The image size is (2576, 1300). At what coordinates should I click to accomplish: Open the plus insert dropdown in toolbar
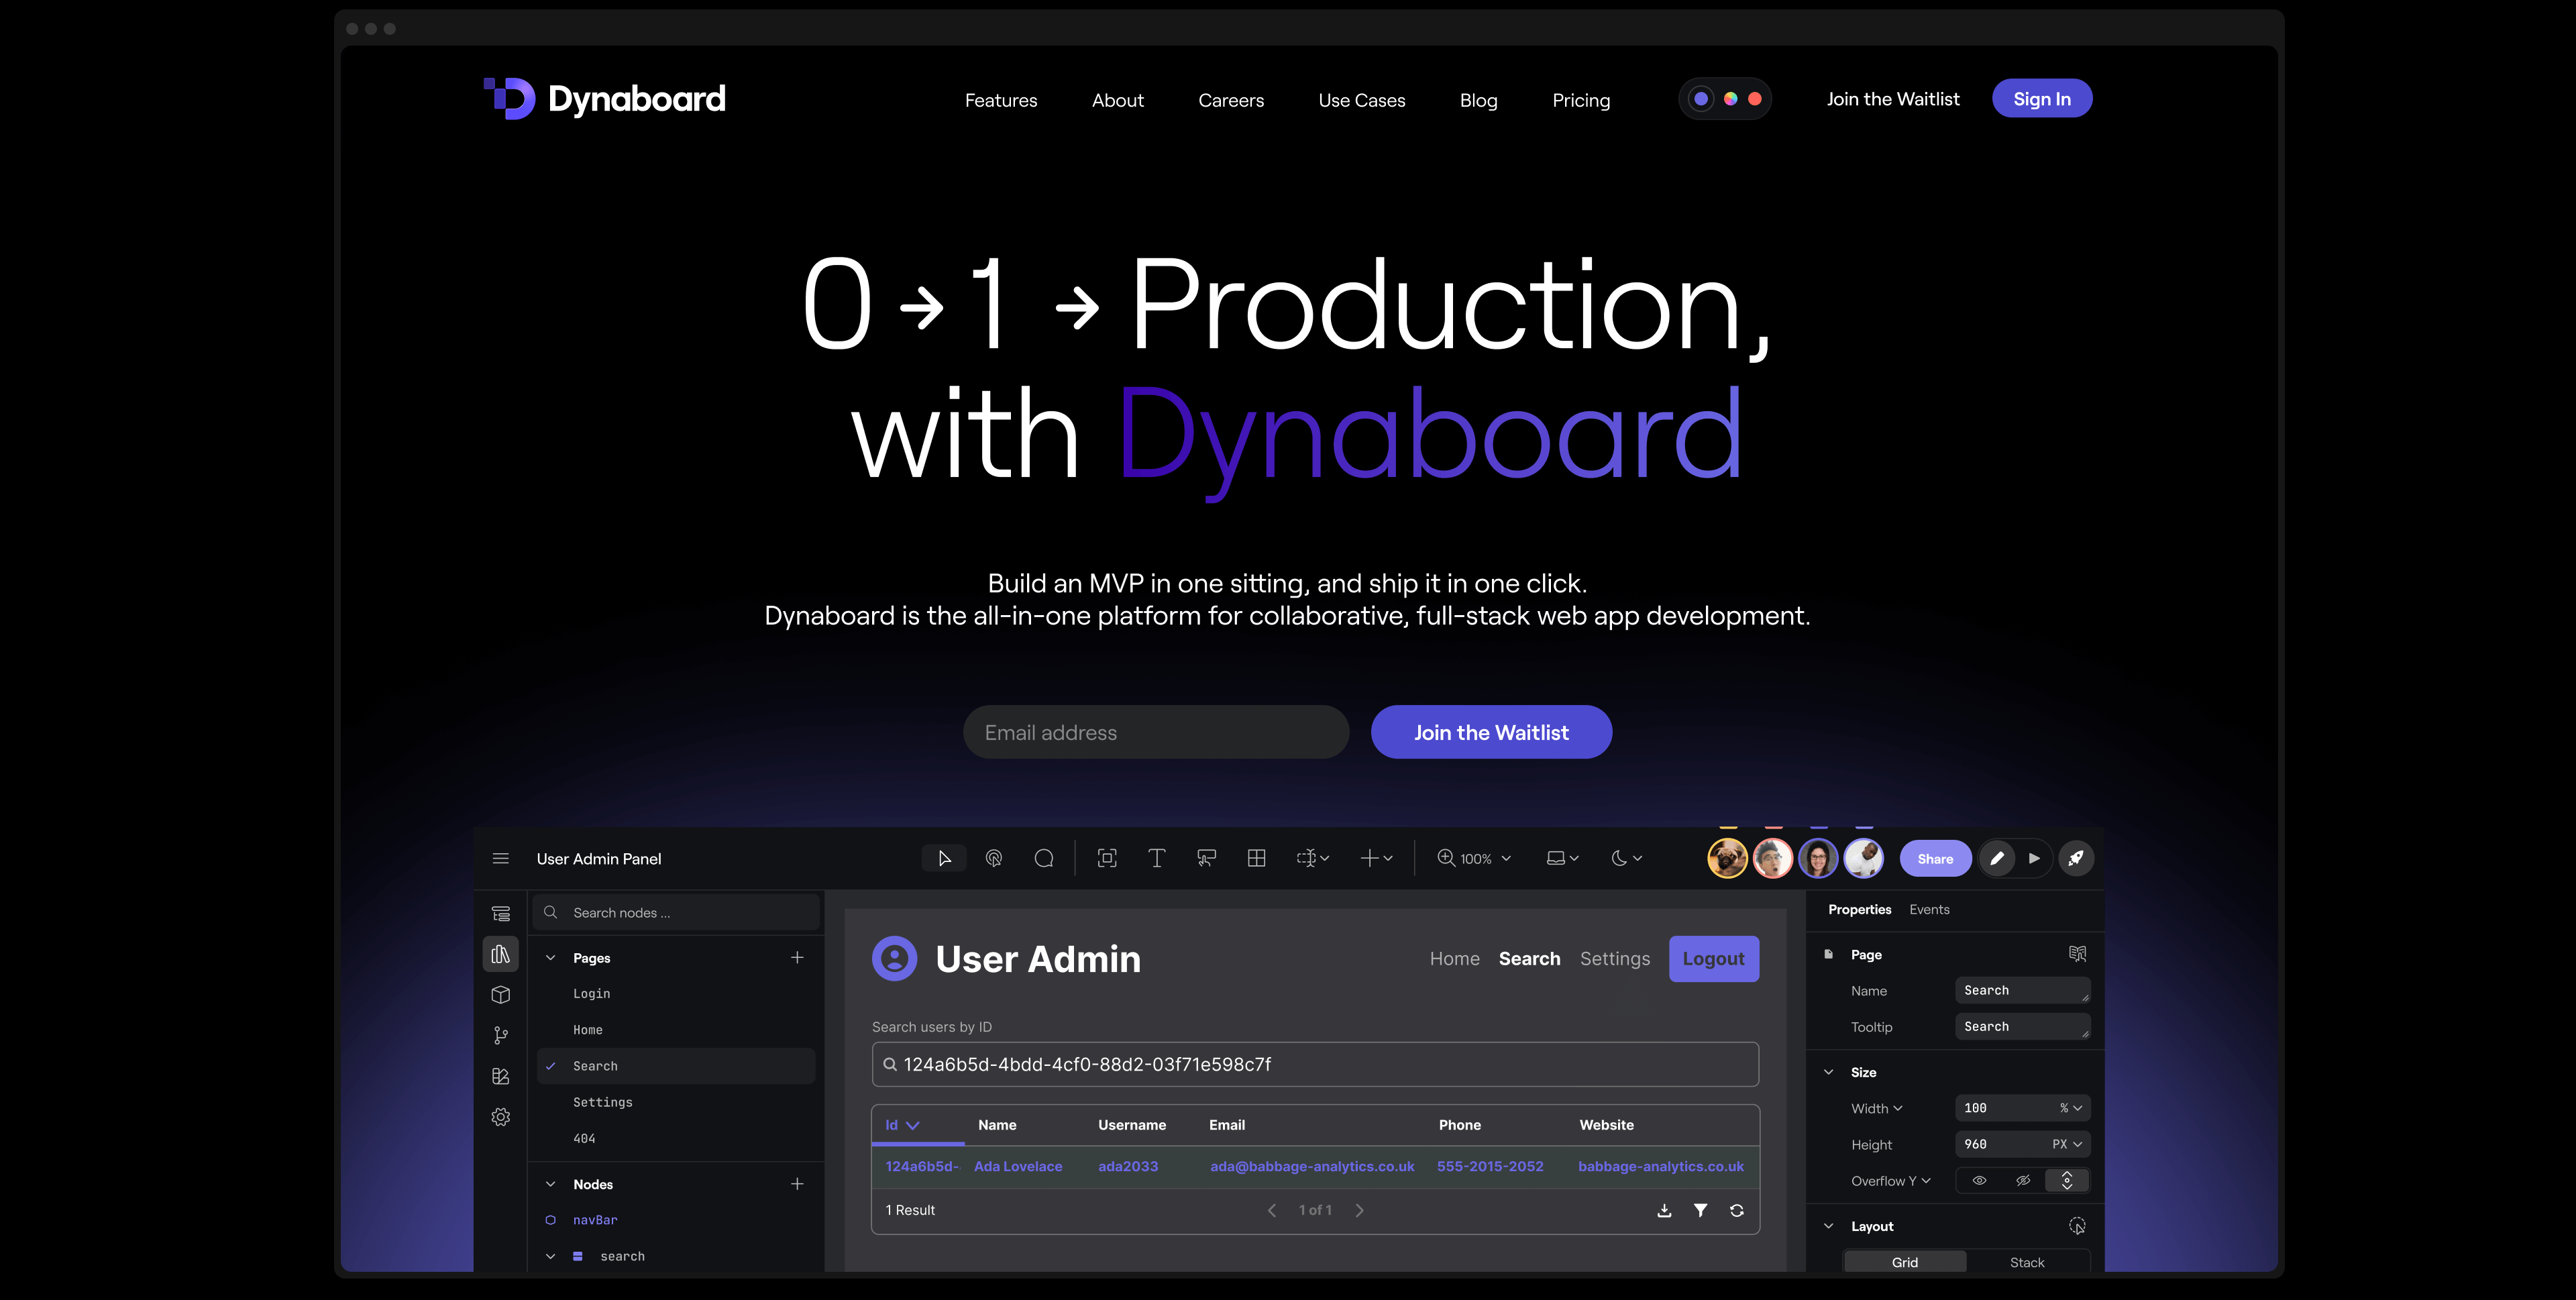point(1377,858)
